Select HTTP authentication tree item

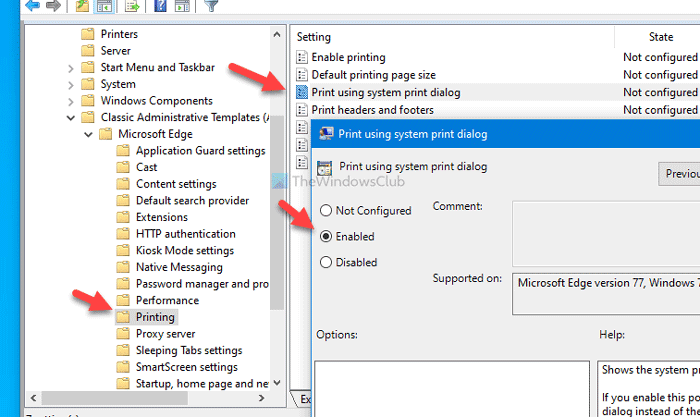click(186, 234)
